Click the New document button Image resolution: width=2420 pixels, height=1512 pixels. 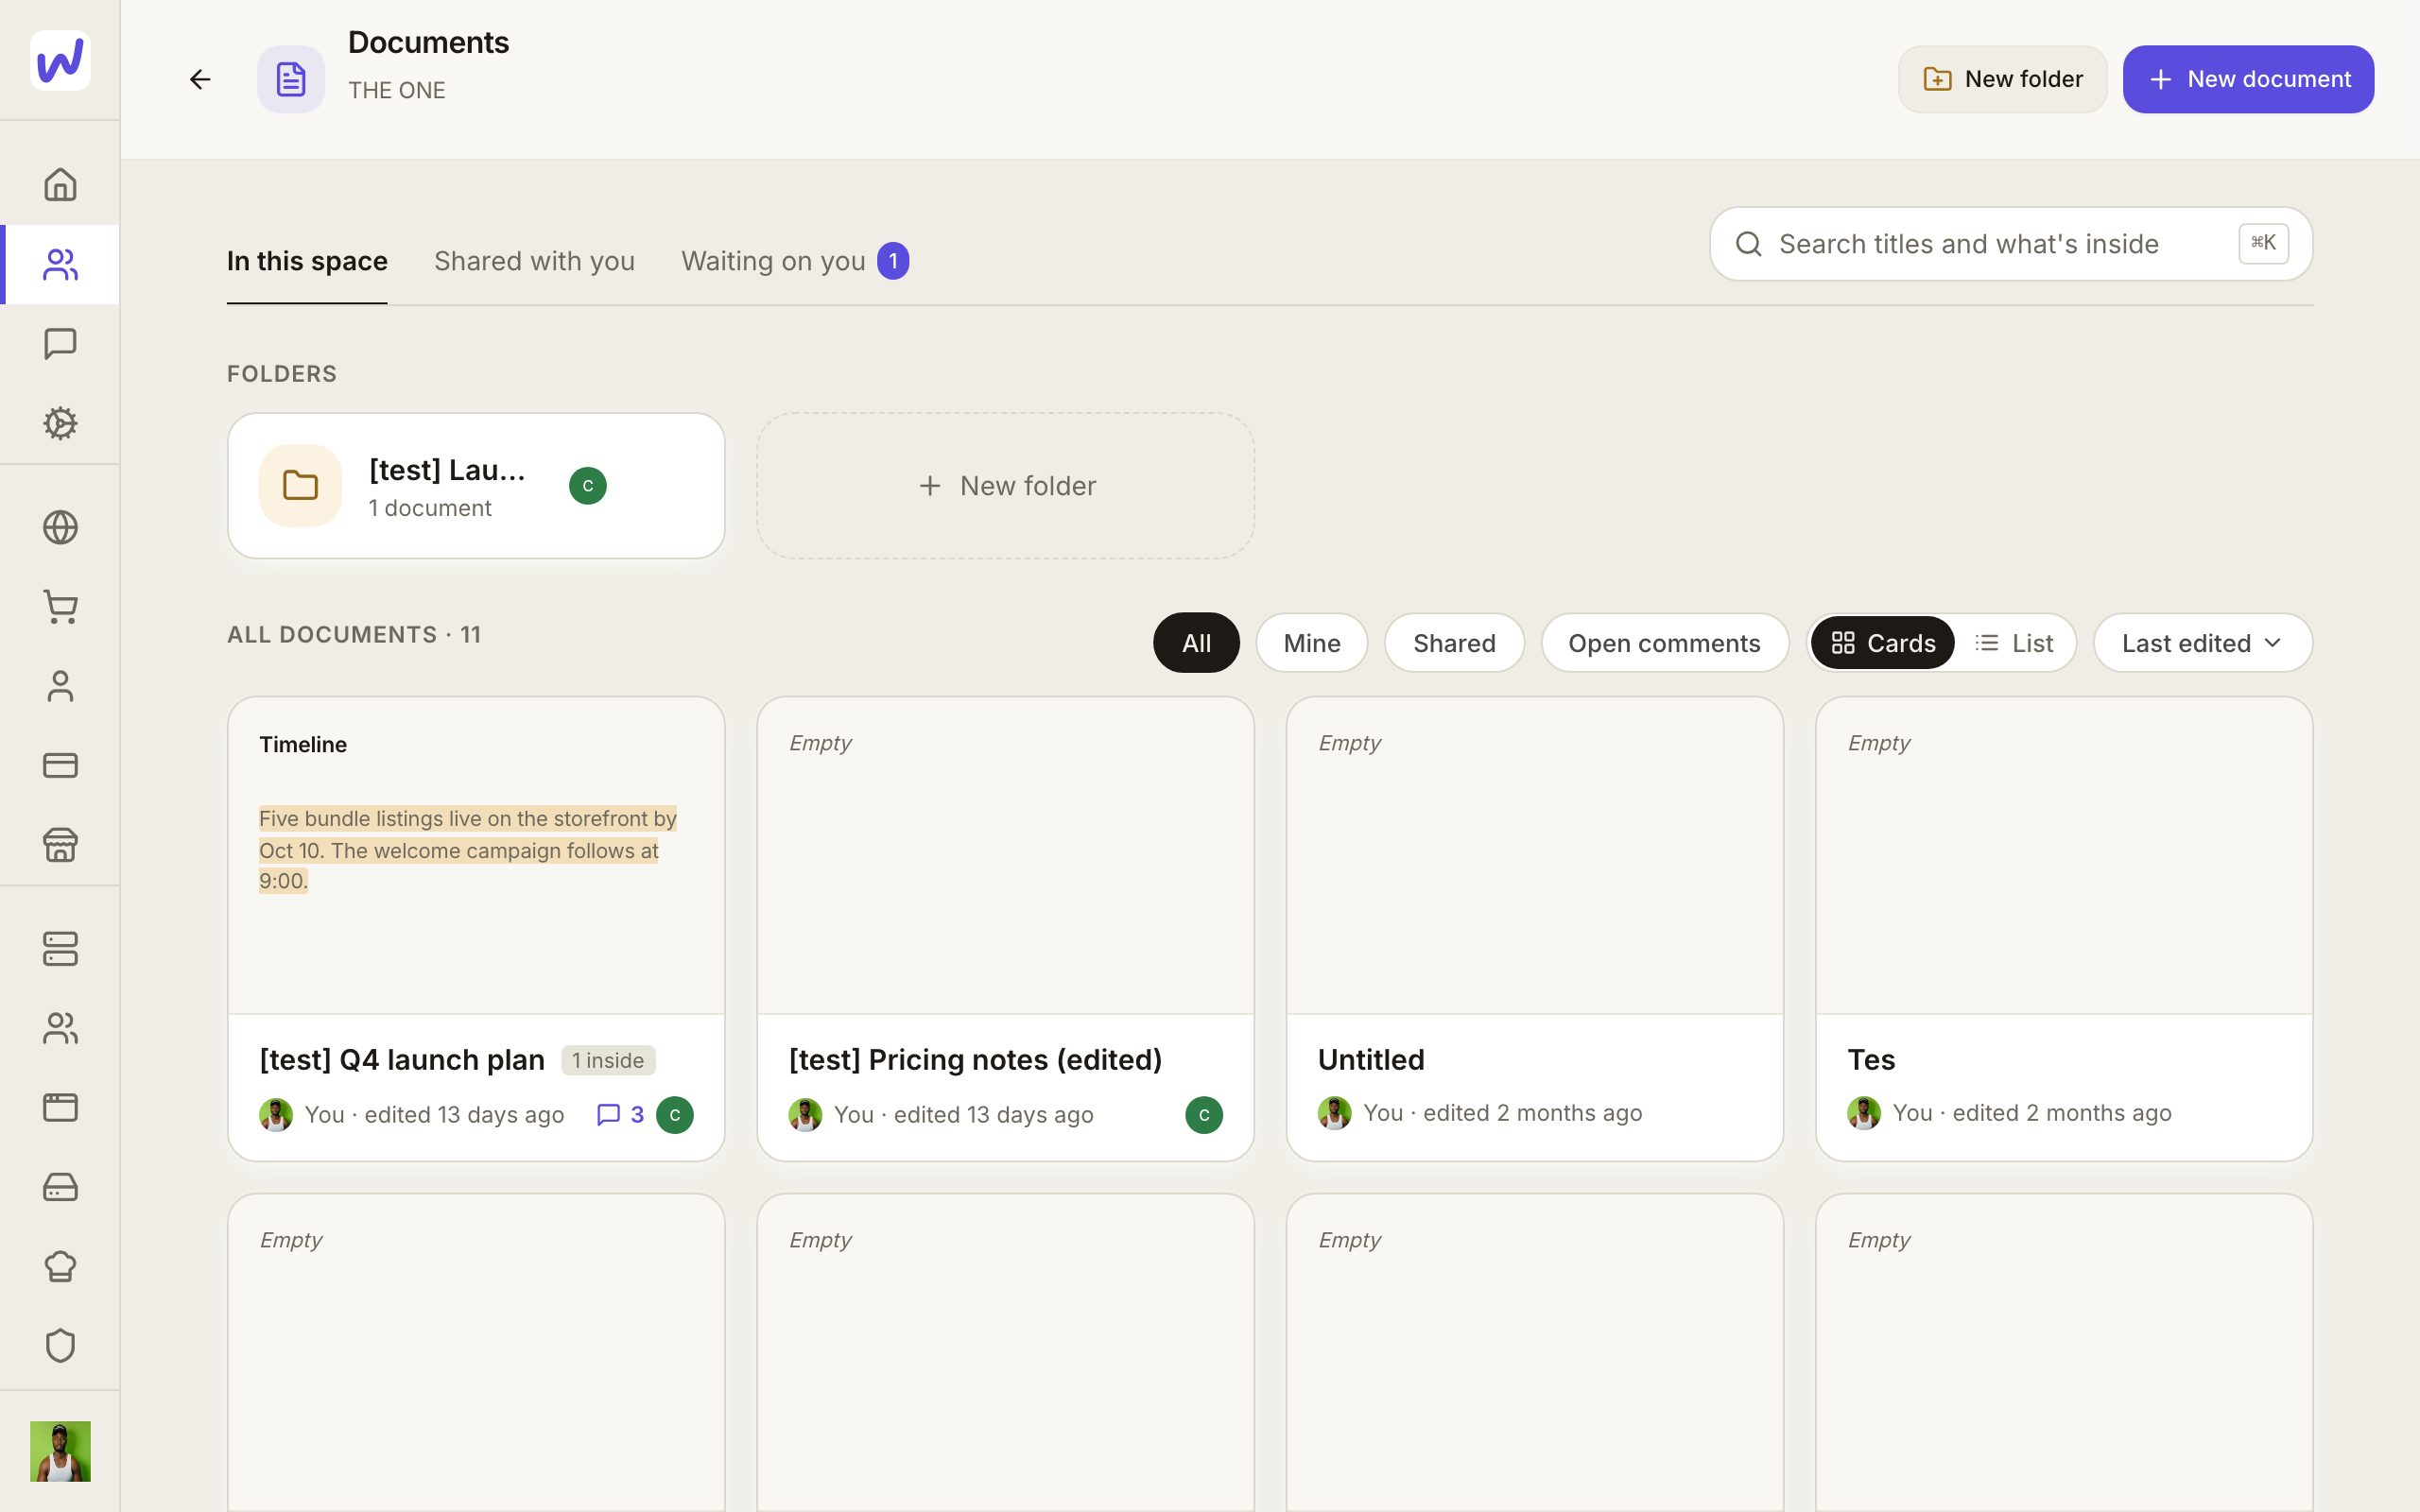point(2248,79)
